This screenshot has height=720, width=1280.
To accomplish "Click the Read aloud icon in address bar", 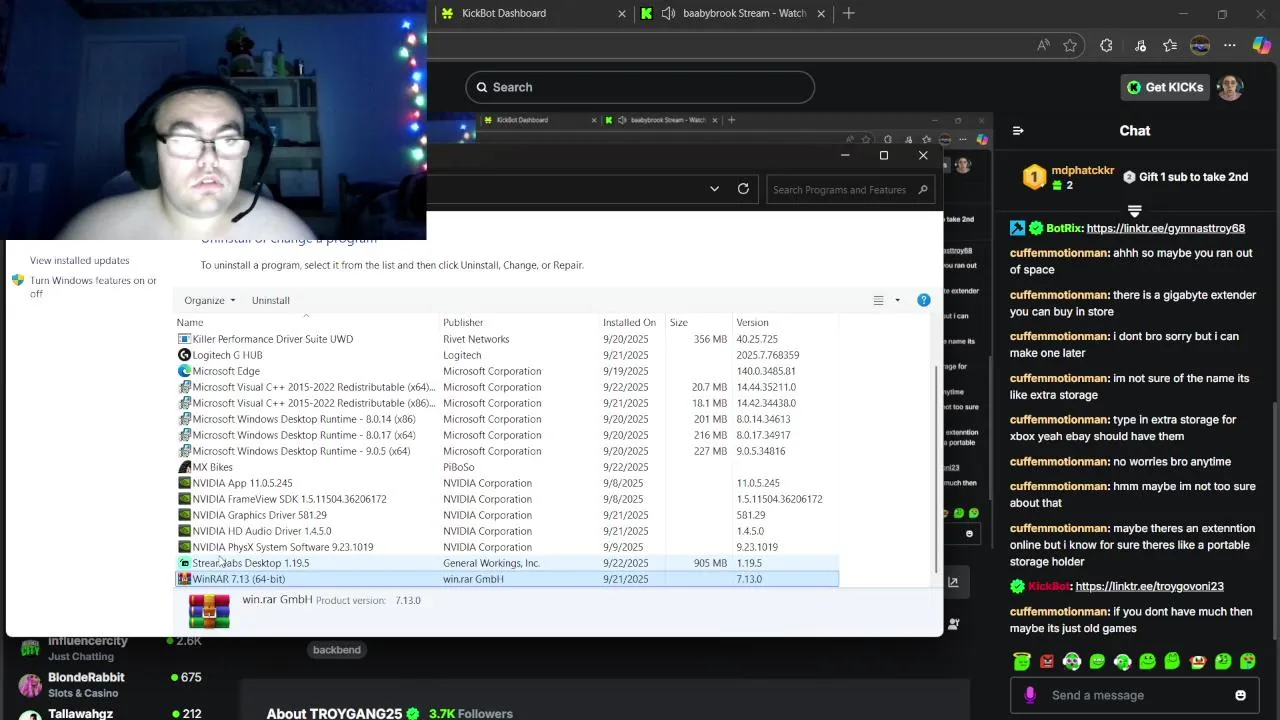I will (x=1043, y=45).
